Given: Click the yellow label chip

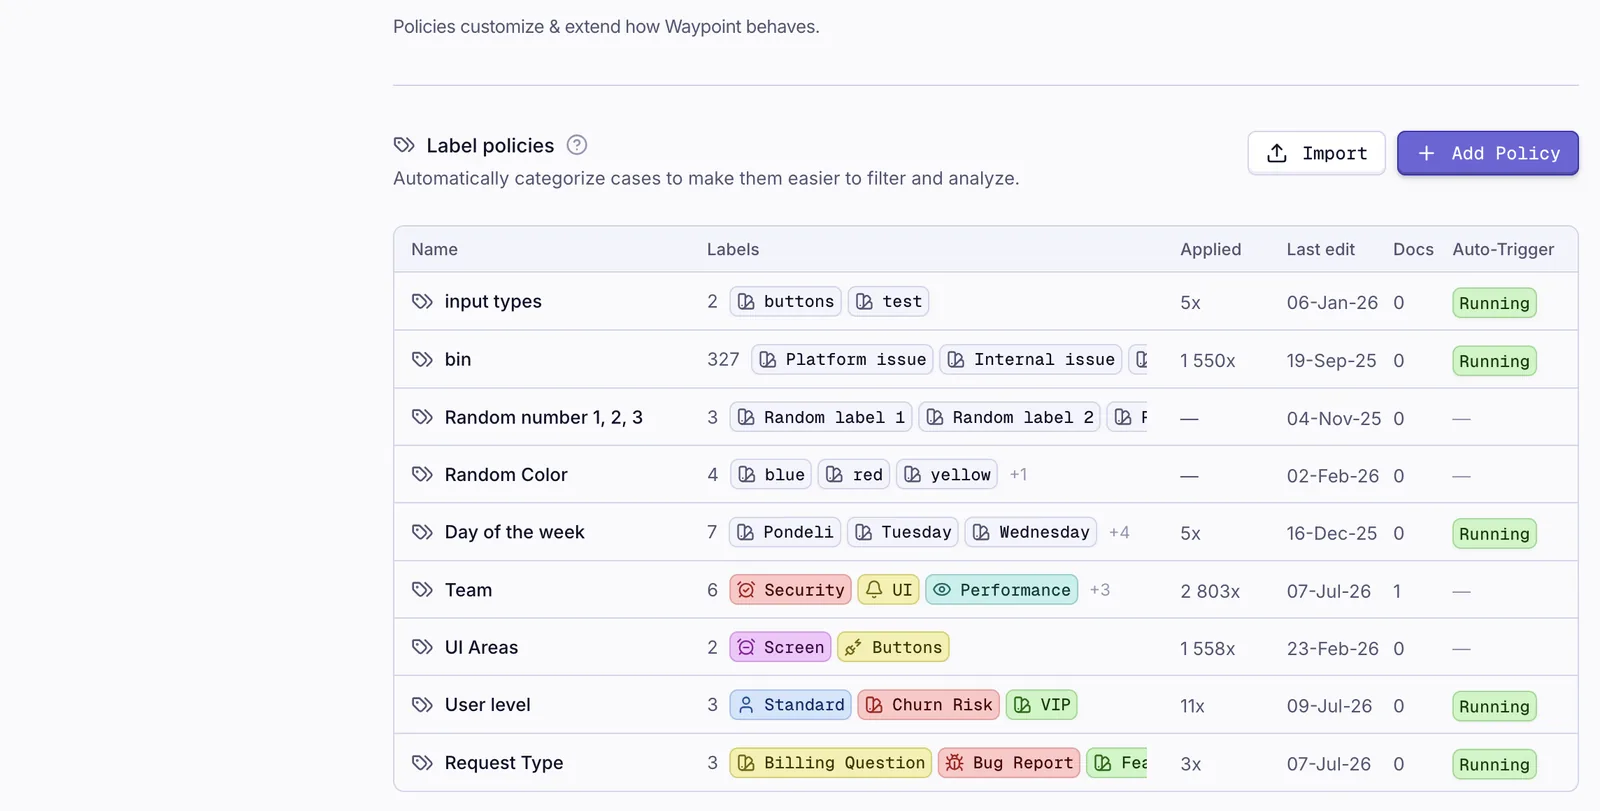Looking at the screenshot, I should (947, 474).
